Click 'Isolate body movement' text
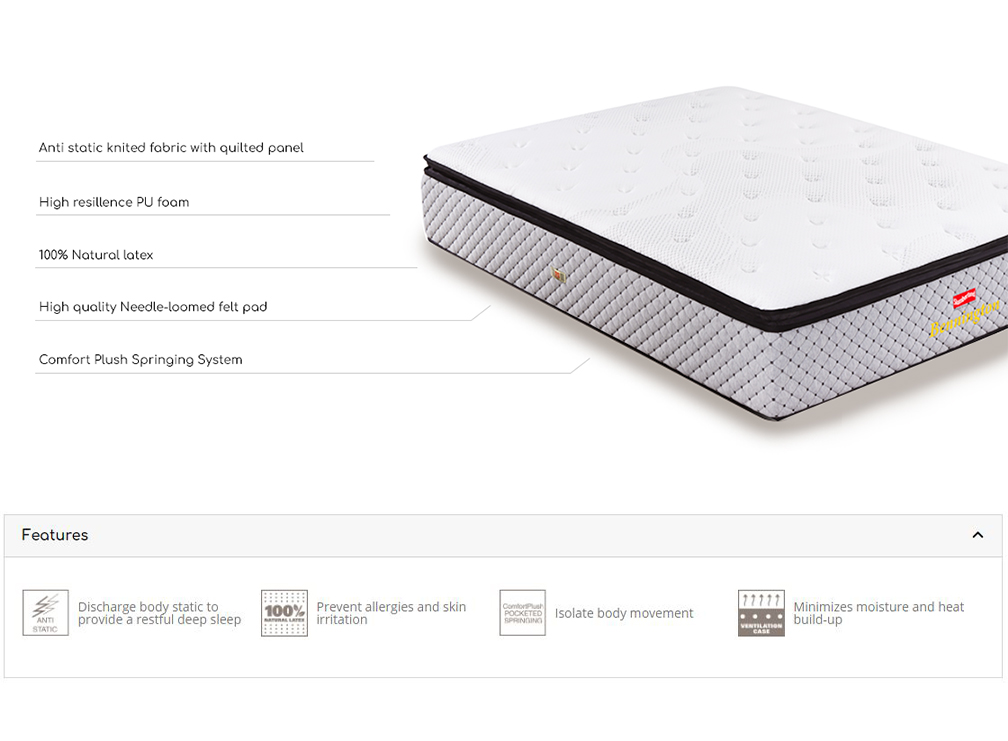This screenshot has width=1008, height=741. tap(624, 613)
